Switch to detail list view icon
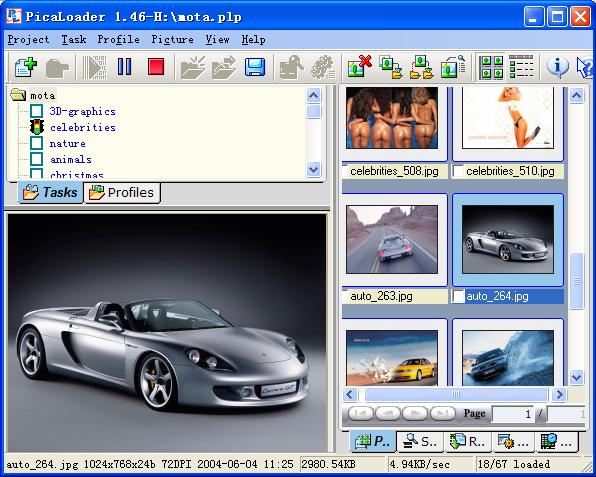Viewport: 596px width, 477px height. 521,67
